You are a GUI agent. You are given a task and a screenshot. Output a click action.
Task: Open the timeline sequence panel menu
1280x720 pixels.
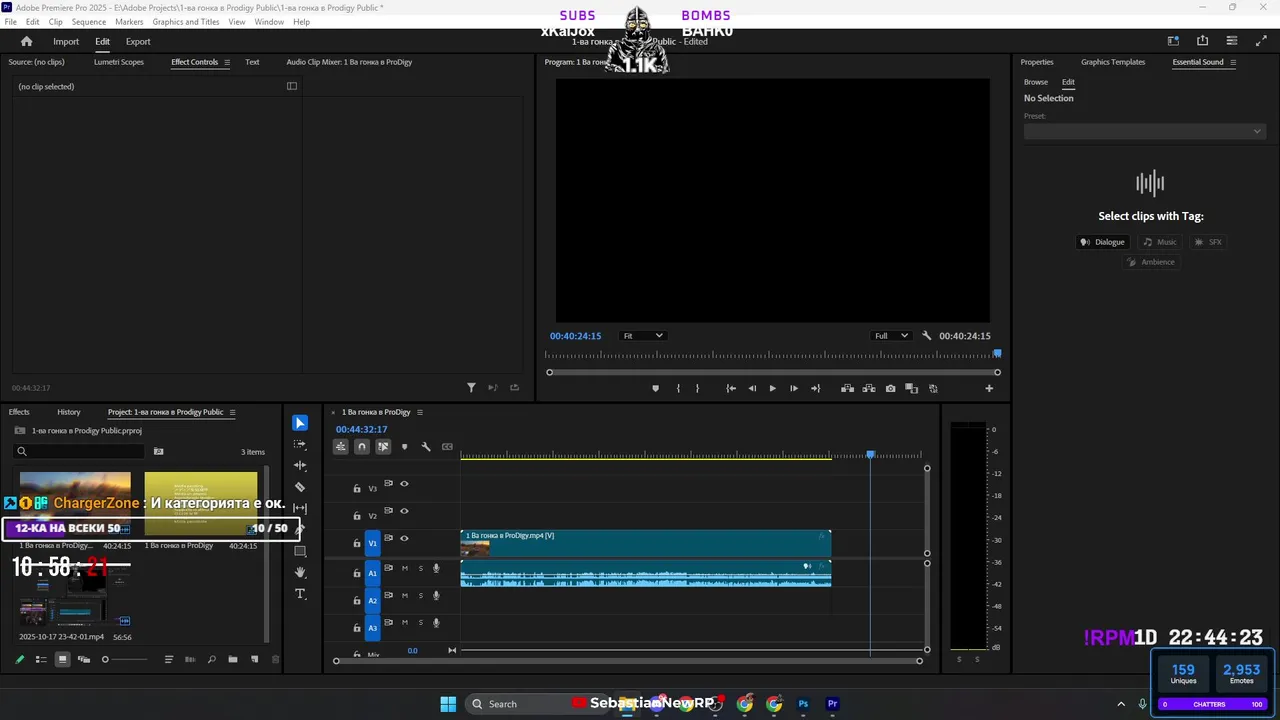click(x=420, y=412)
